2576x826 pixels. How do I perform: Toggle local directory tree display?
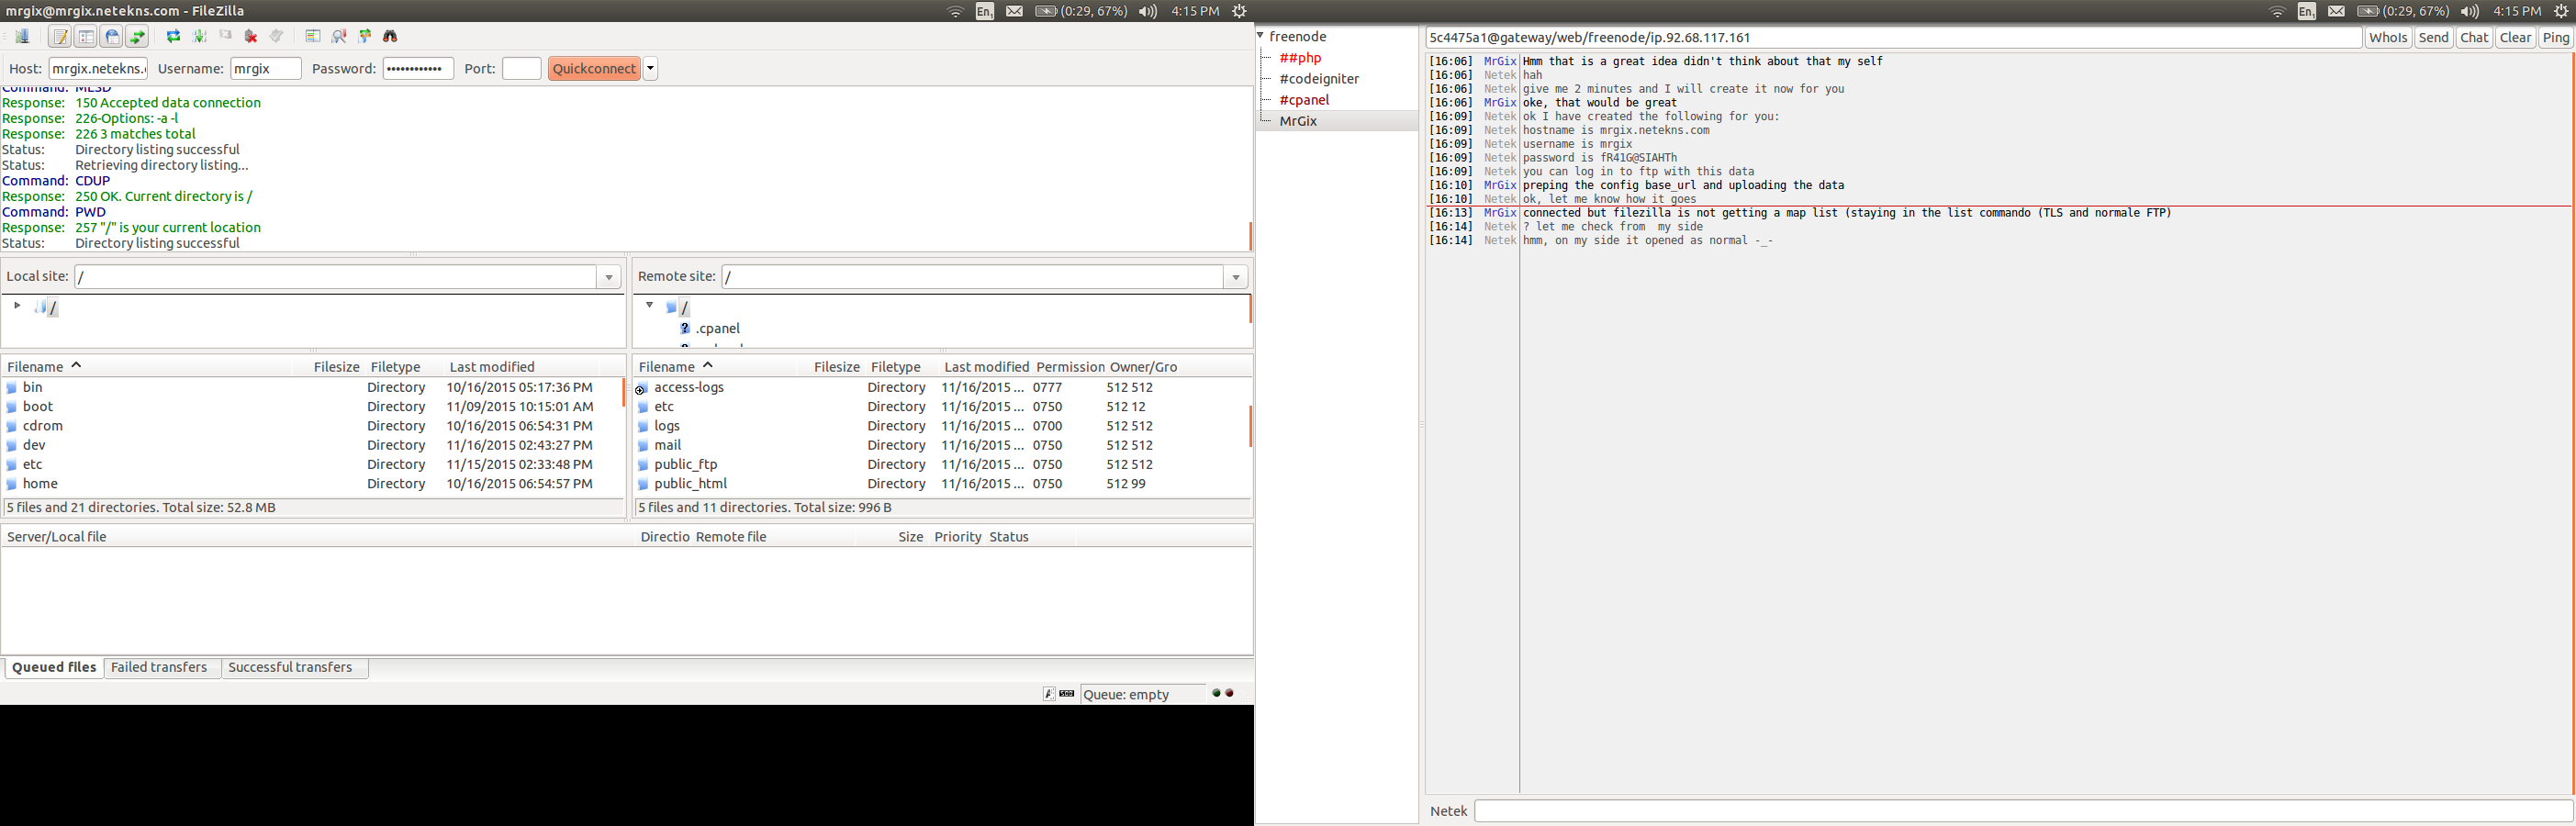pyautogui.click(x=86, y=37)
